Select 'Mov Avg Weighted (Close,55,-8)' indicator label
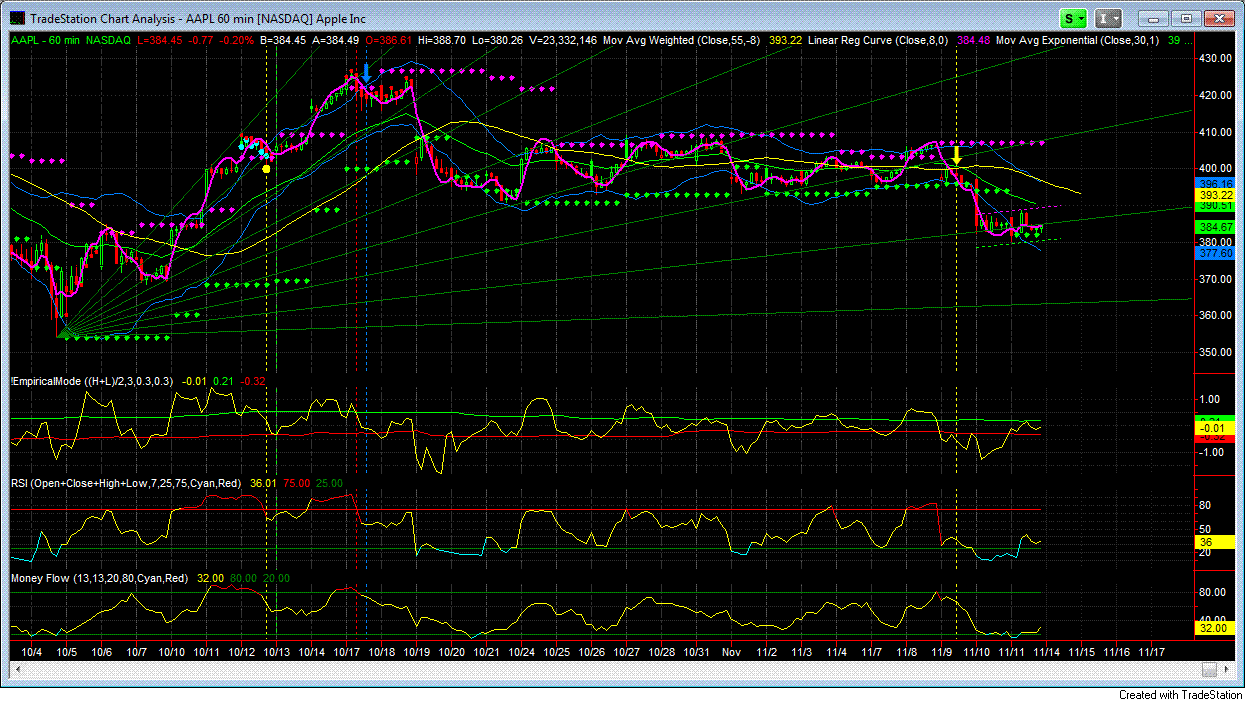Image resolution: width=1245 pixels, height=701 pixels. click(680, 41)
